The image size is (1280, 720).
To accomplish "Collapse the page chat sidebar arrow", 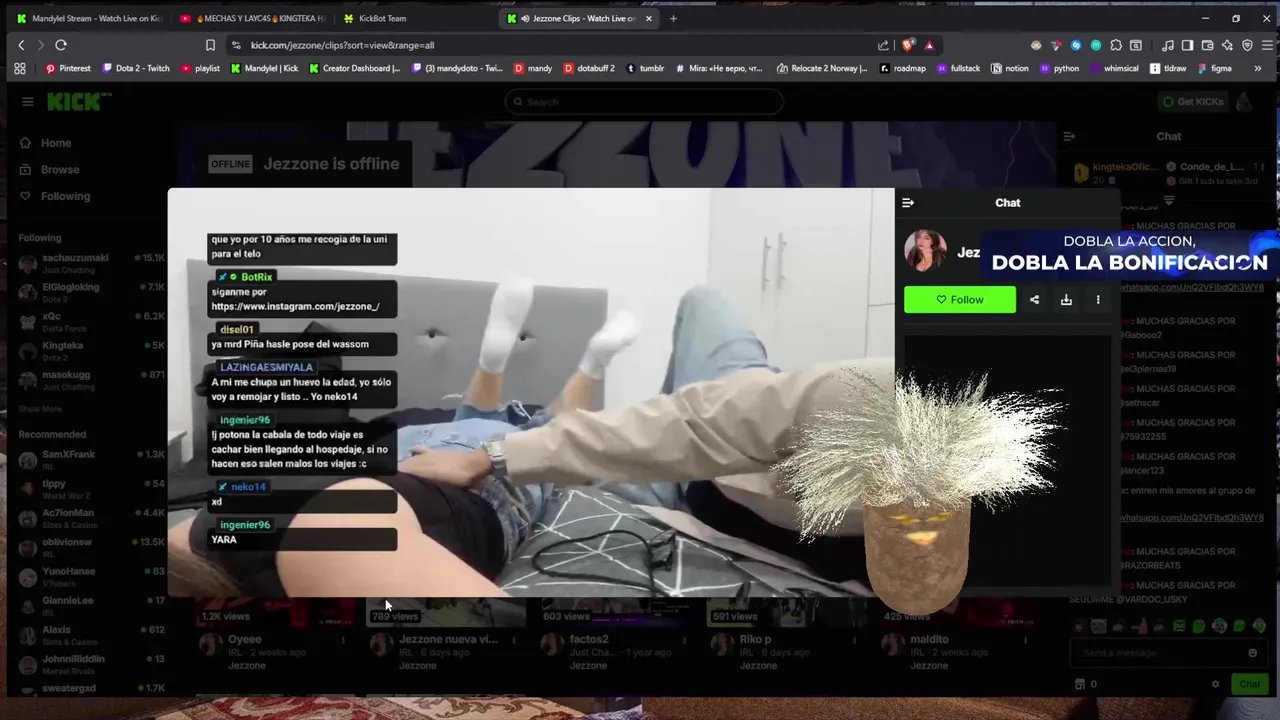I will coord(1069,136).
